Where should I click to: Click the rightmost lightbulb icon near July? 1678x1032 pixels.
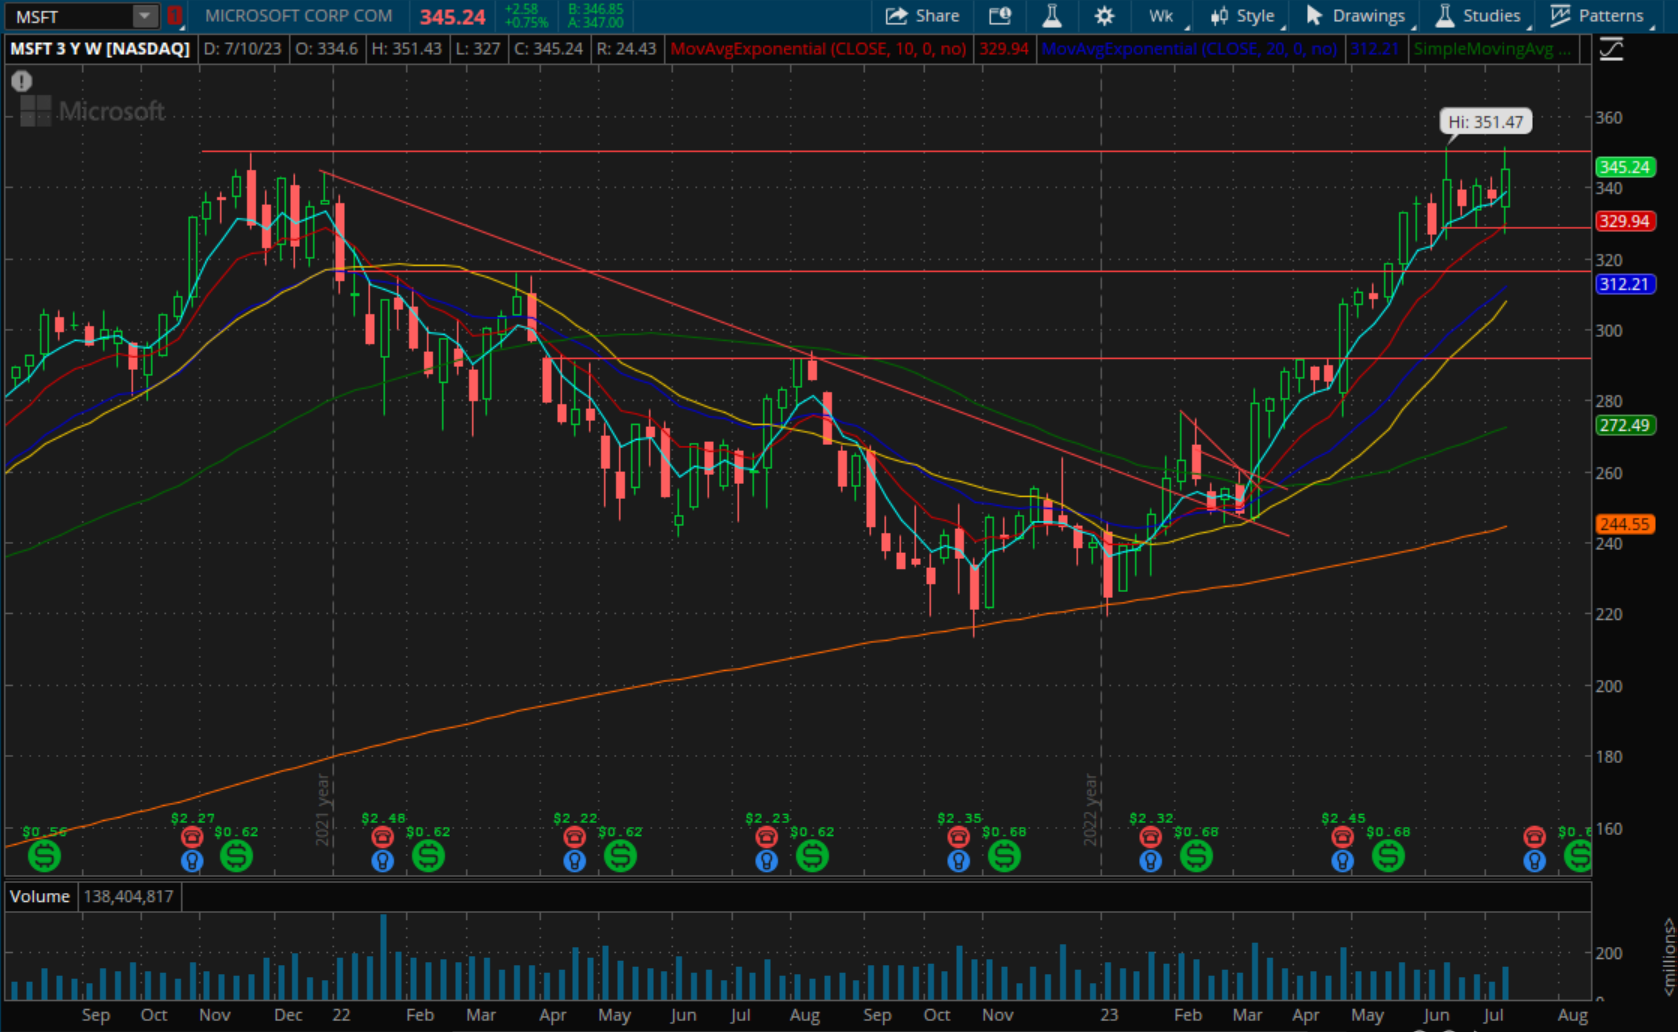coord(1534,860)
